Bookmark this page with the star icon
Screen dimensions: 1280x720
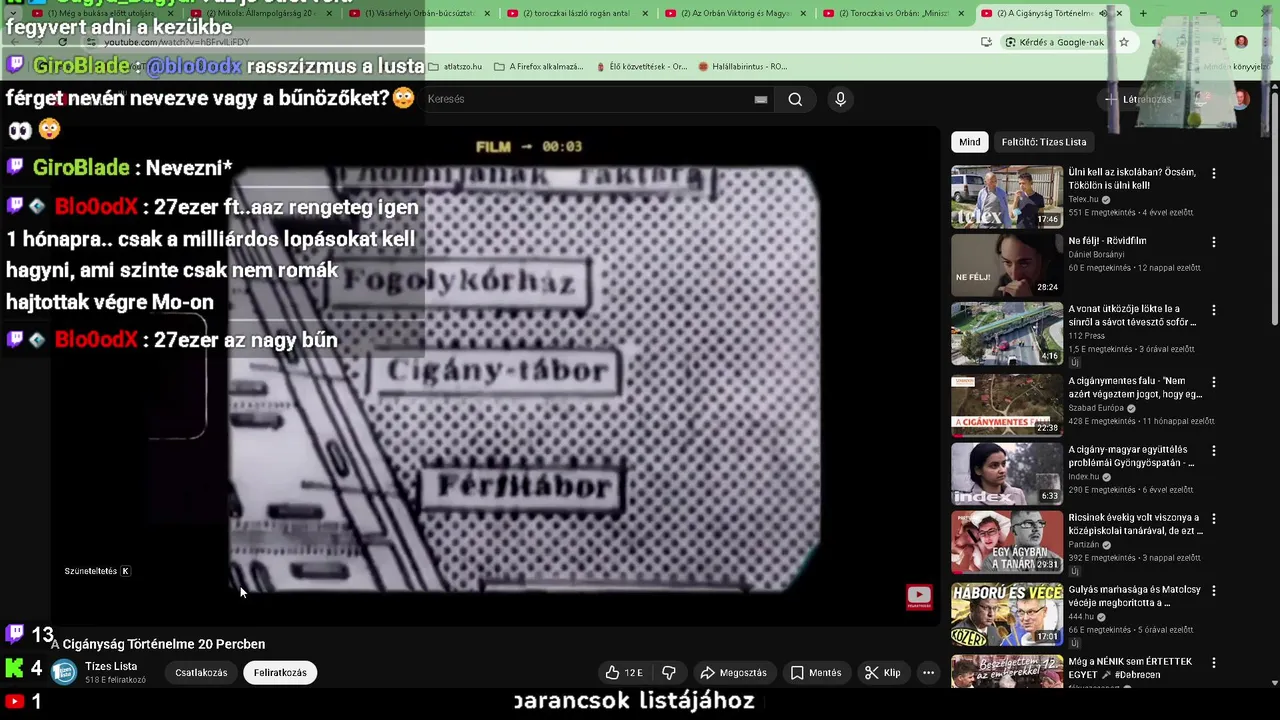point(1124,42)
